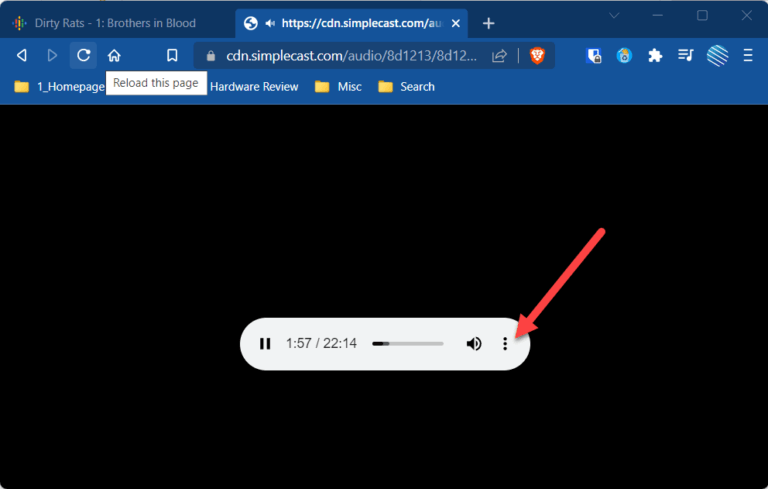Bookmark this page
768x489 pixels.
172,55
